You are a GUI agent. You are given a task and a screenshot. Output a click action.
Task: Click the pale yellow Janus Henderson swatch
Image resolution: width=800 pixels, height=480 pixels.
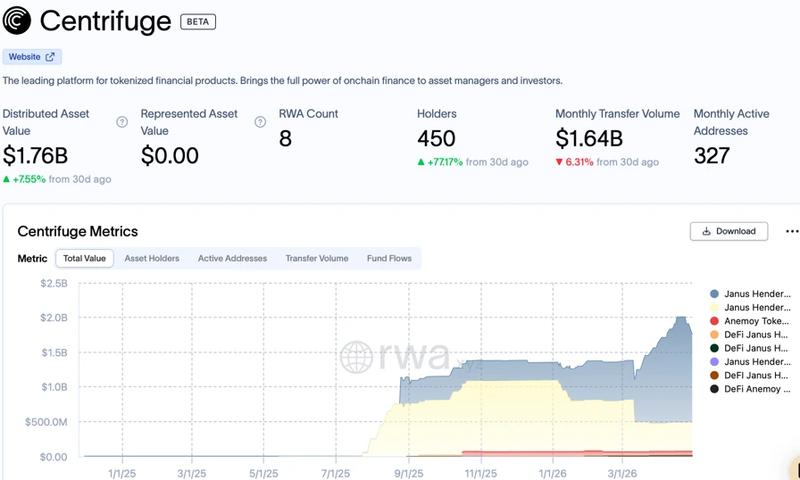tap(714, 308)
